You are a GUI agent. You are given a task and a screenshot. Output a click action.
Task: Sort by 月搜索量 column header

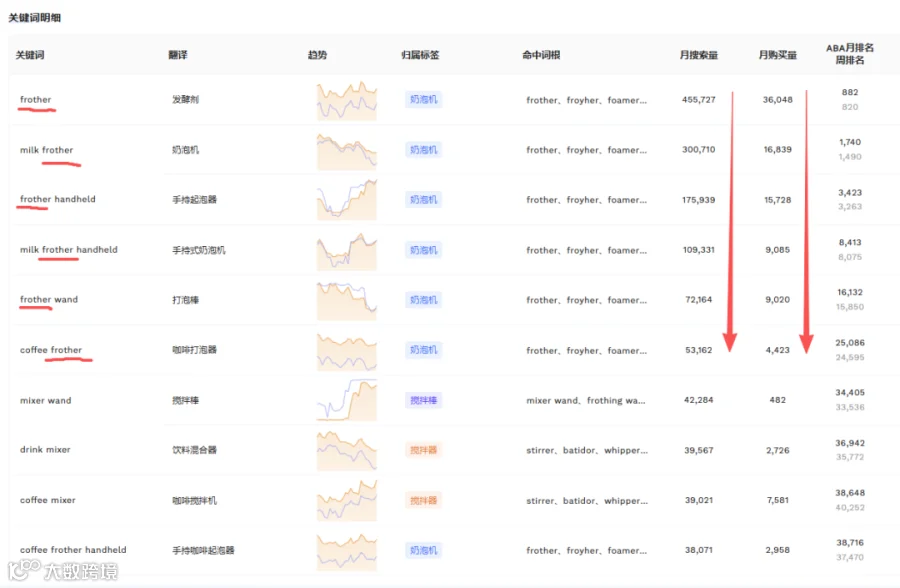click(x=699, y=55)
